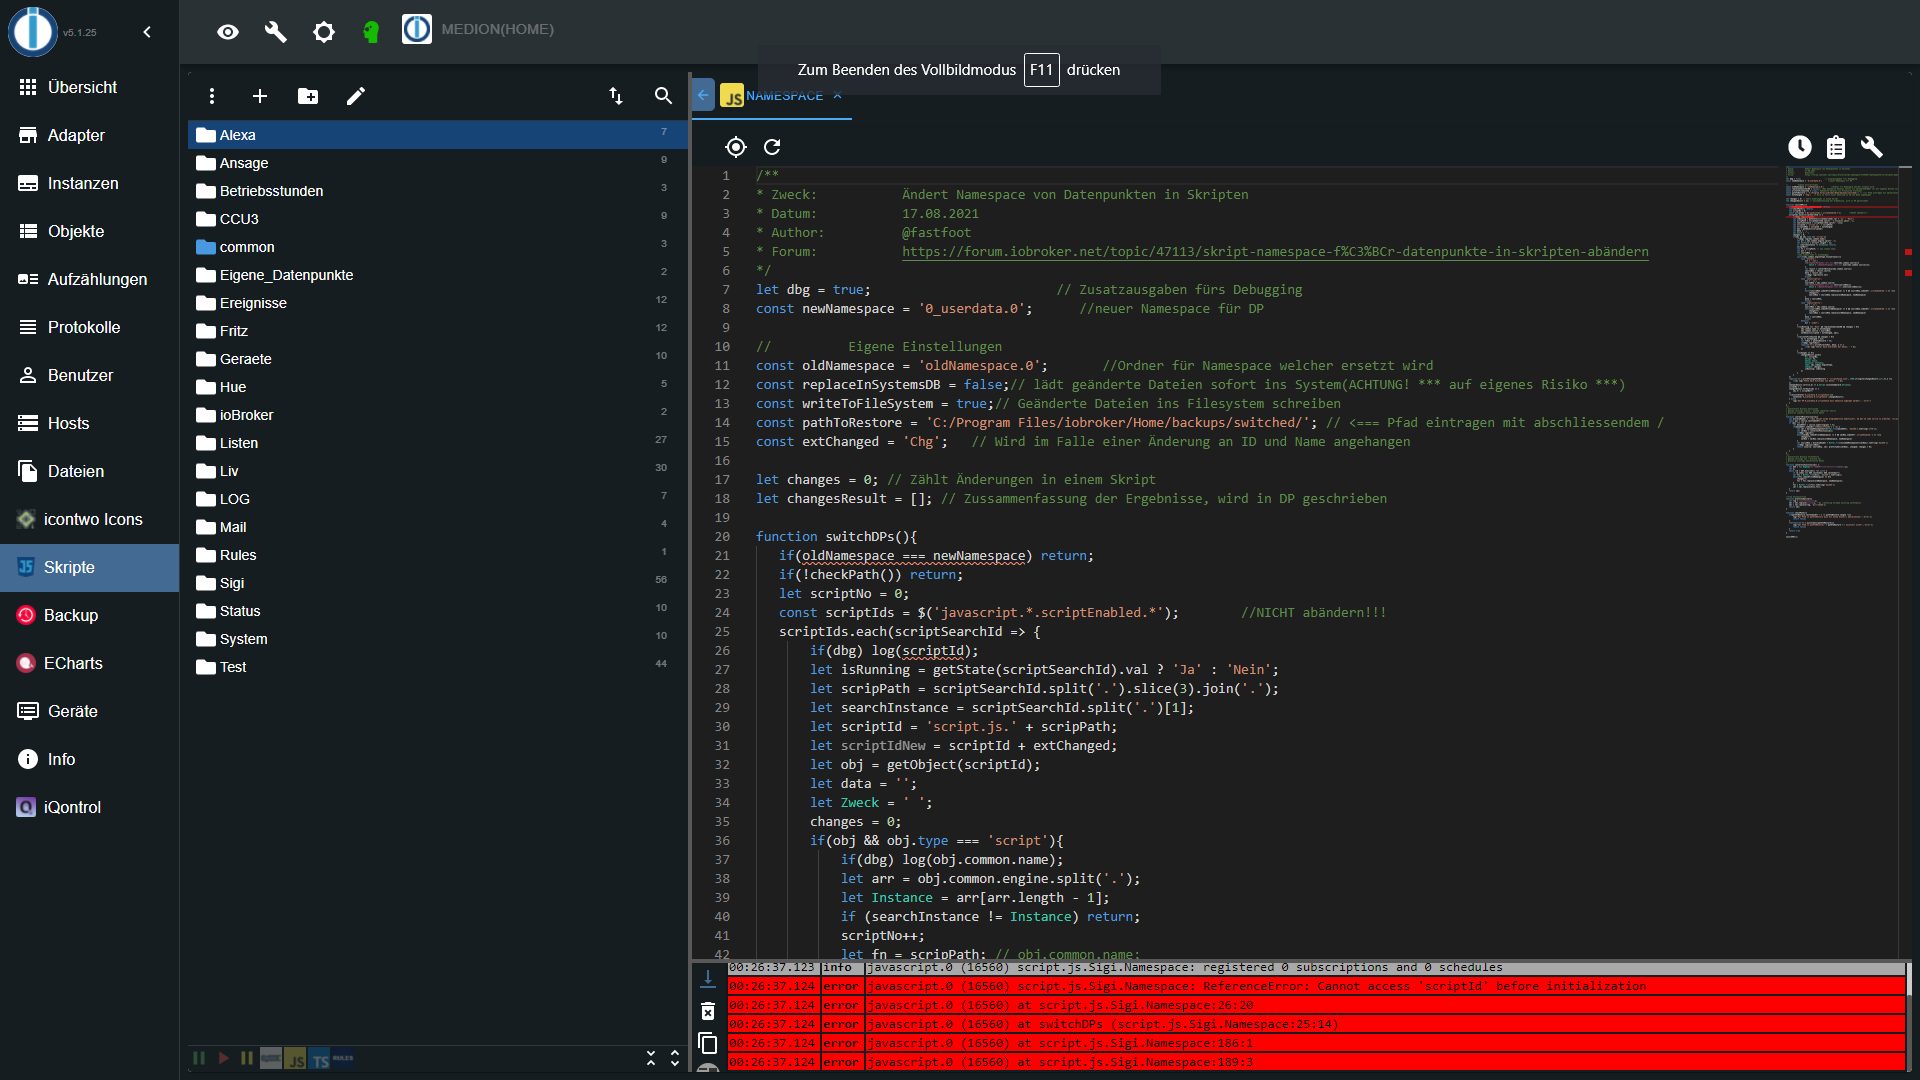This screenshot has height=1080, width=1920.
Task: Toggle yellow pause filter icon
Action: click(247, 1058)
